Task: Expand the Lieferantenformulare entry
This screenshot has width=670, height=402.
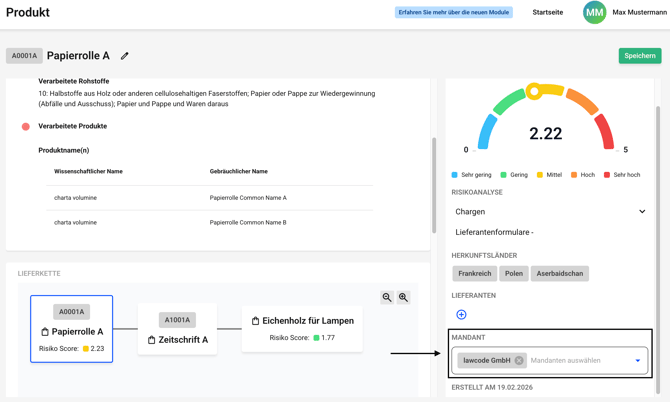Action: (494, 232)
